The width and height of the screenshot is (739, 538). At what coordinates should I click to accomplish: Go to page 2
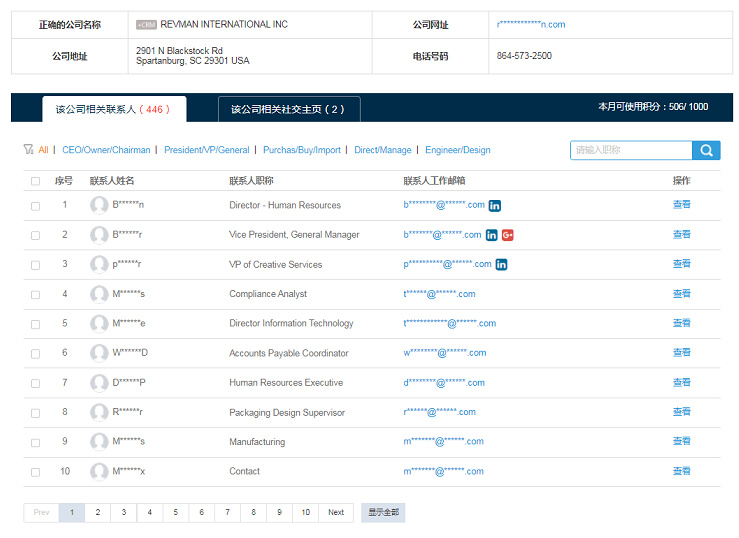[x=98, y=513]
